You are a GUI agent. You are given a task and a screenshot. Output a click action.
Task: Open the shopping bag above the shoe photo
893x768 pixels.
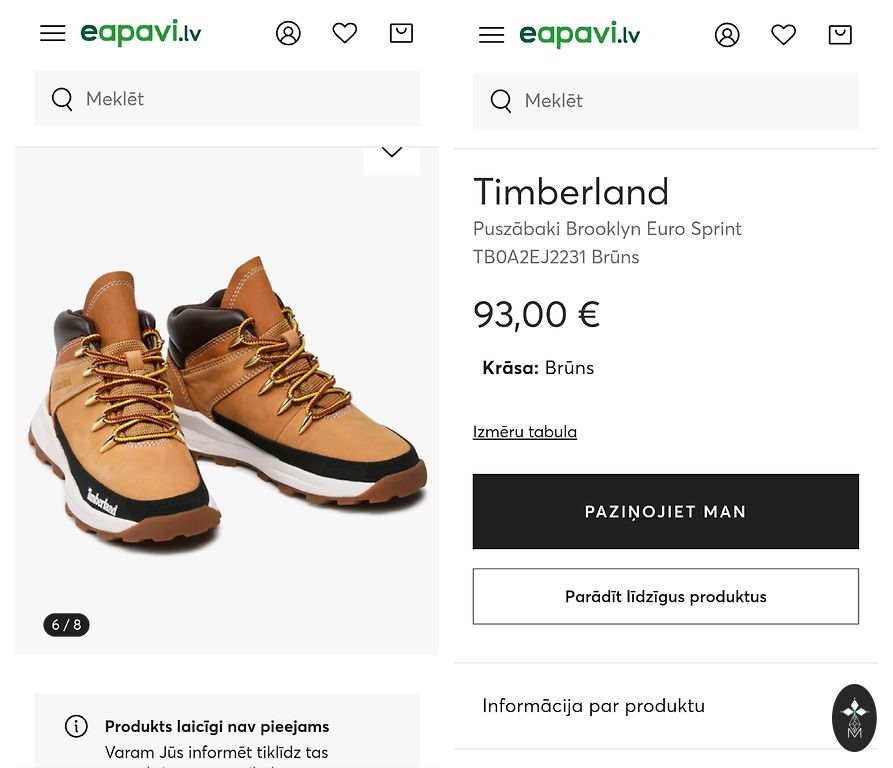(401, 33)
